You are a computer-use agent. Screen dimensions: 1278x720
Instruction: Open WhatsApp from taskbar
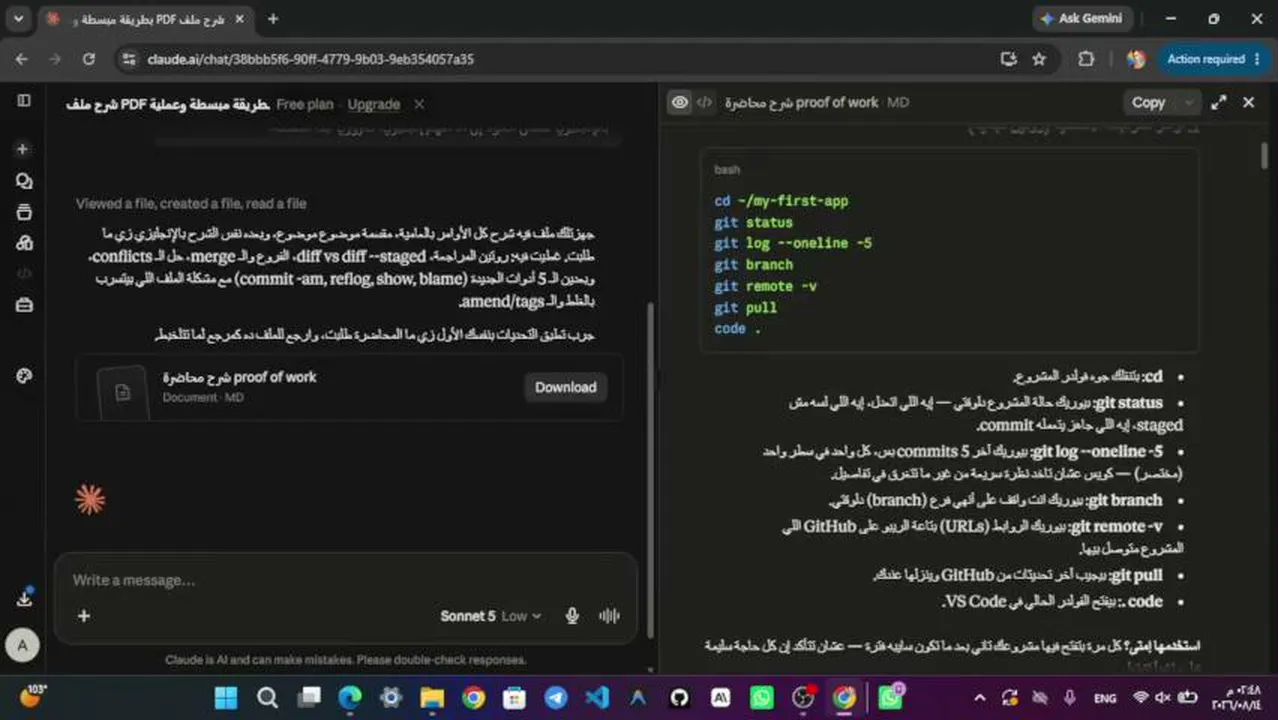pyautogui.click(x=761, y=697)
